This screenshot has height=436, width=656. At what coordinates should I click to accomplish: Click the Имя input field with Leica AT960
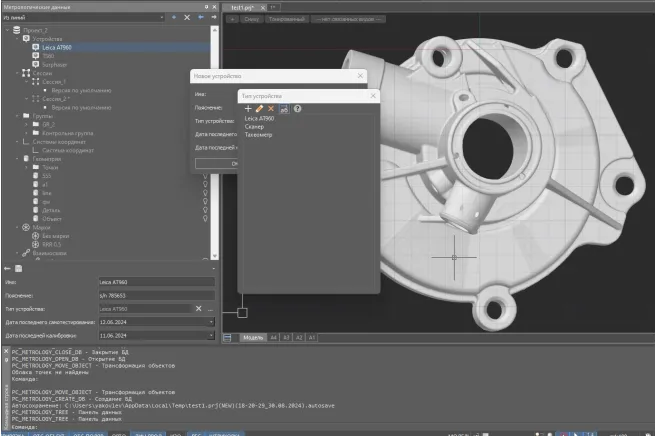click(x=155, y=283)
